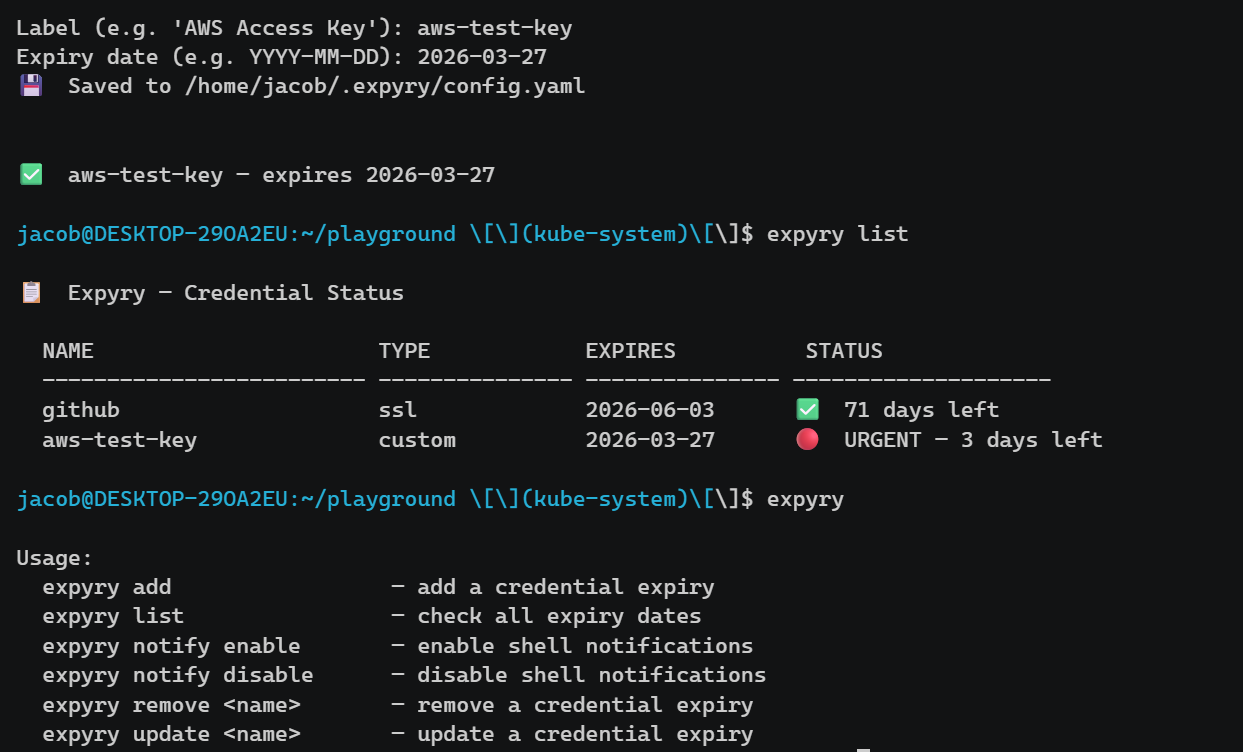This screenshot has height=752, width=1243.
Task: Click description 'enable shell notifications'
Action: [x=585, y=645]
